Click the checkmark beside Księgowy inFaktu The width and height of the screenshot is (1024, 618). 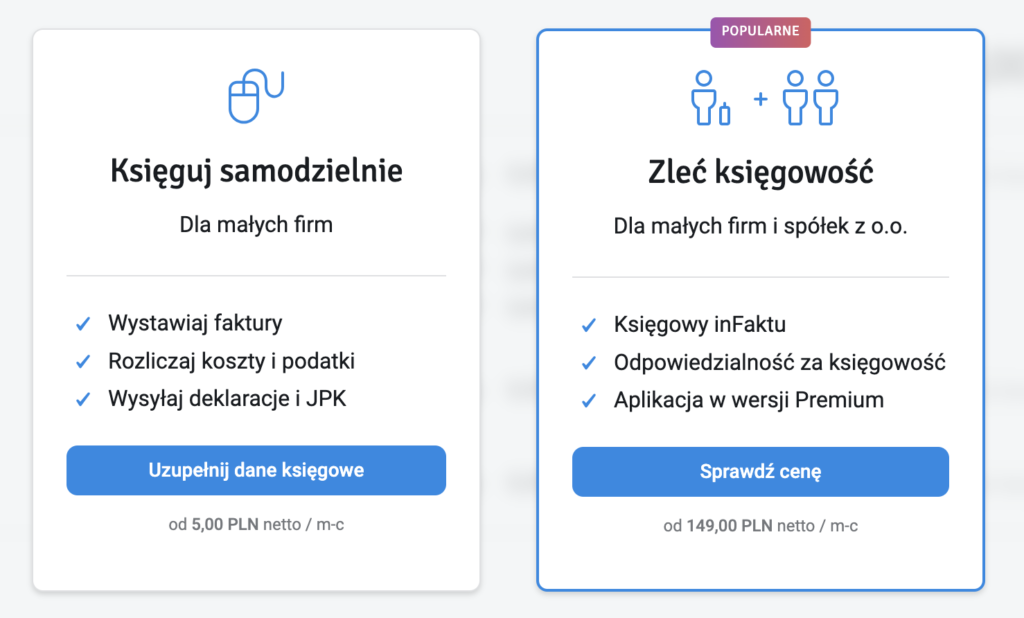pos(589,326)
